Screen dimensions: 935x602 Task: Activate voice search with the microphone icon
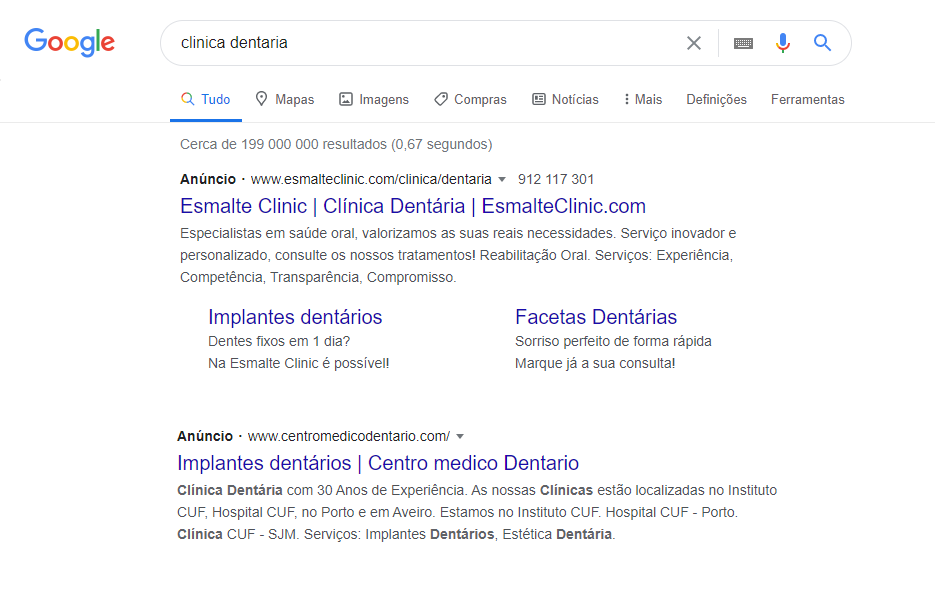pyautogui.click(x=782, y=42)
